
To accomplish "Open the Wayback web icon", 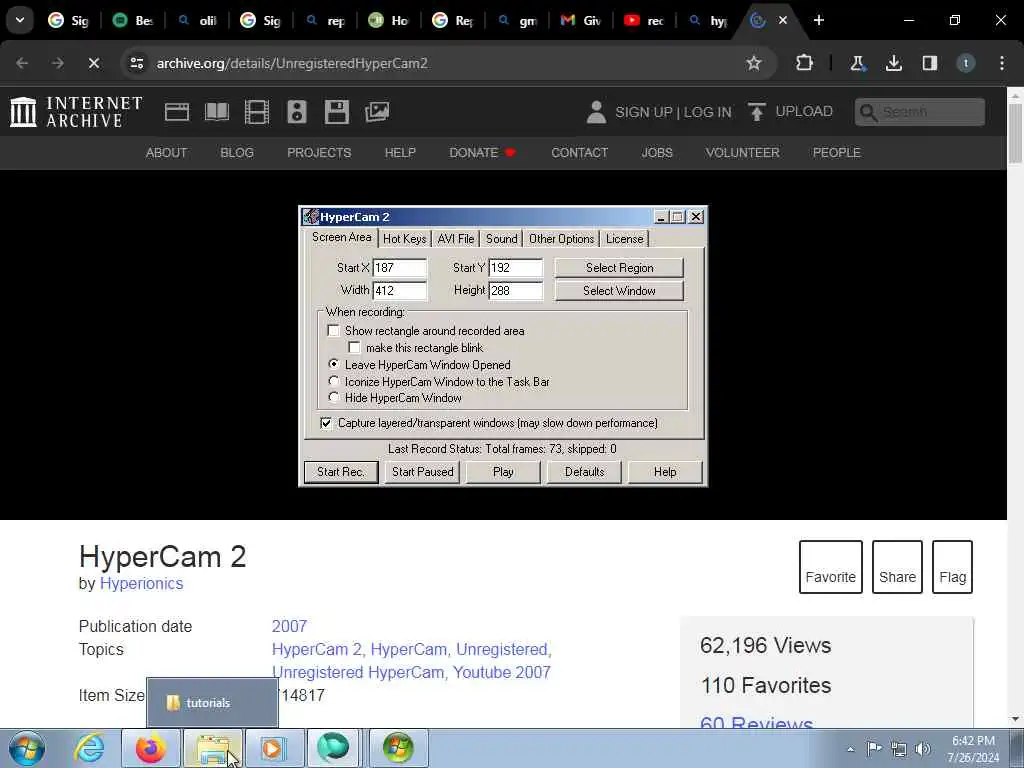I will coord(177,112).
